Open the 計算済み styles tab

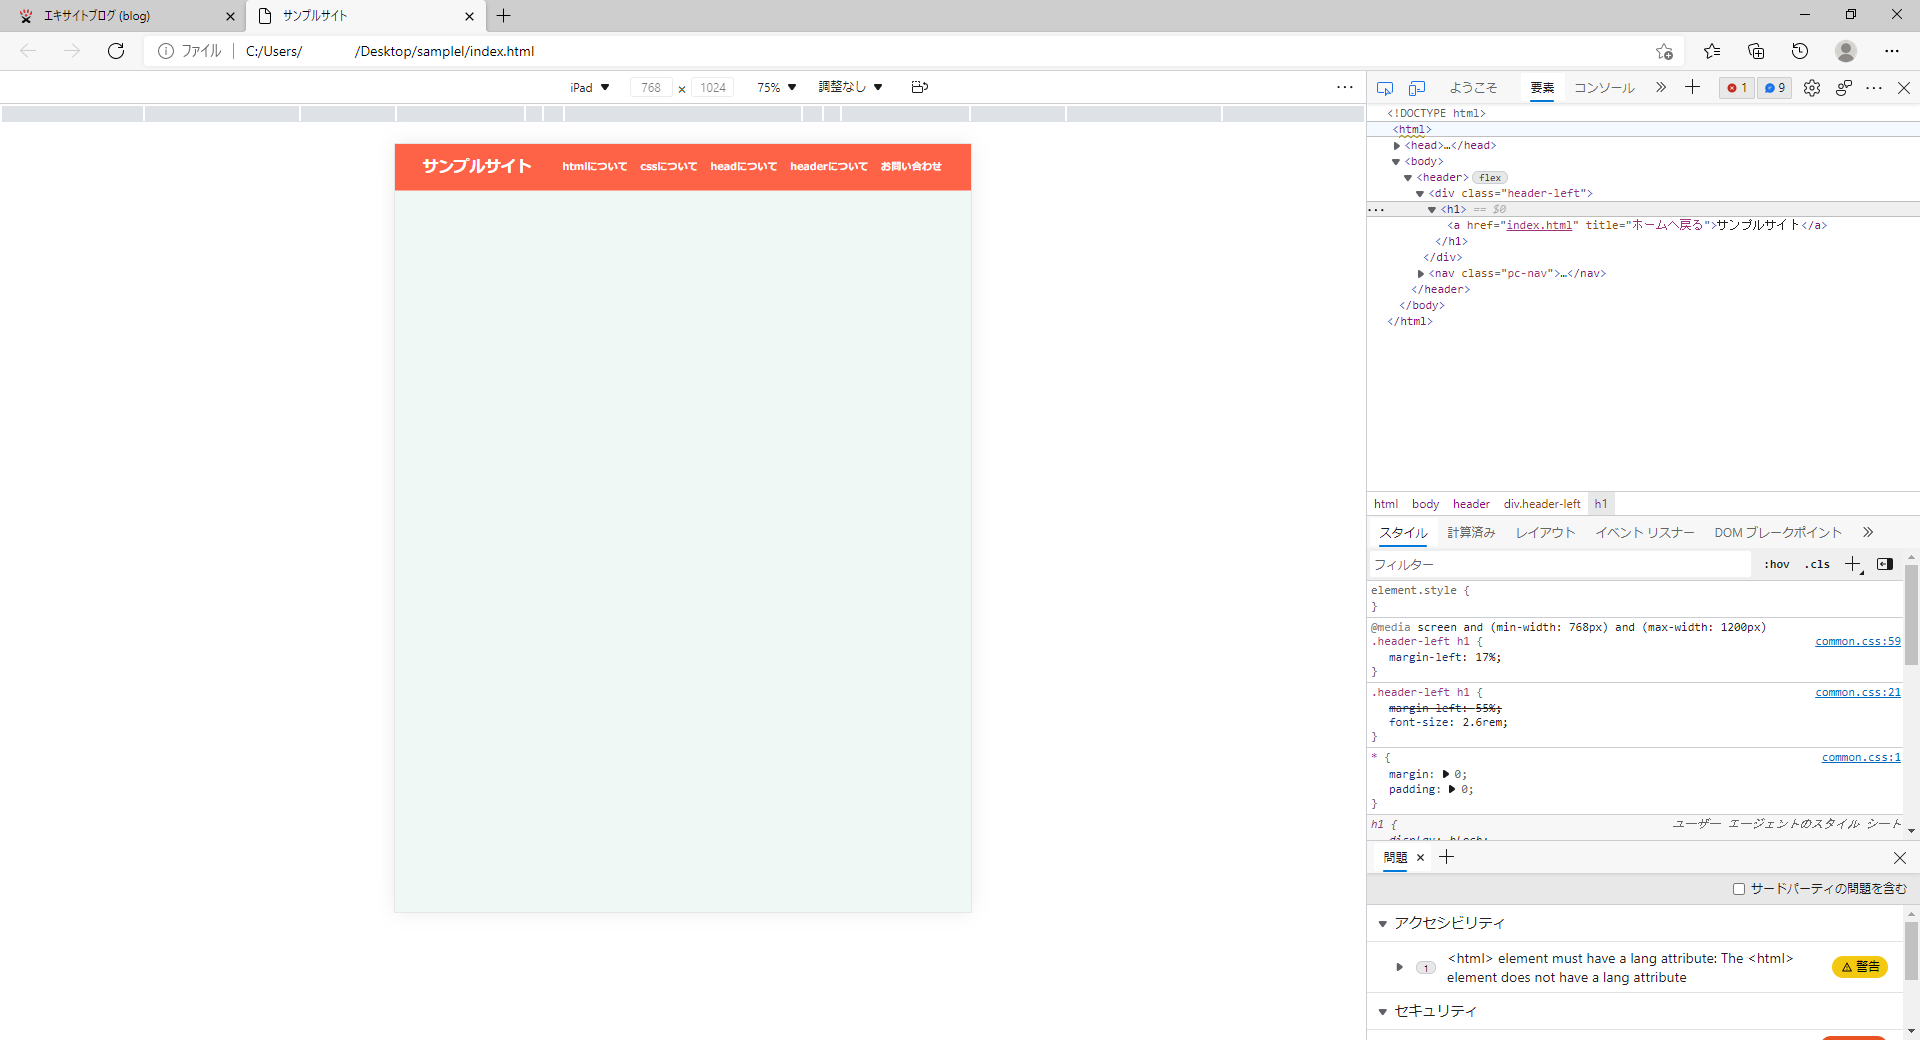(x=1471, y=533)
